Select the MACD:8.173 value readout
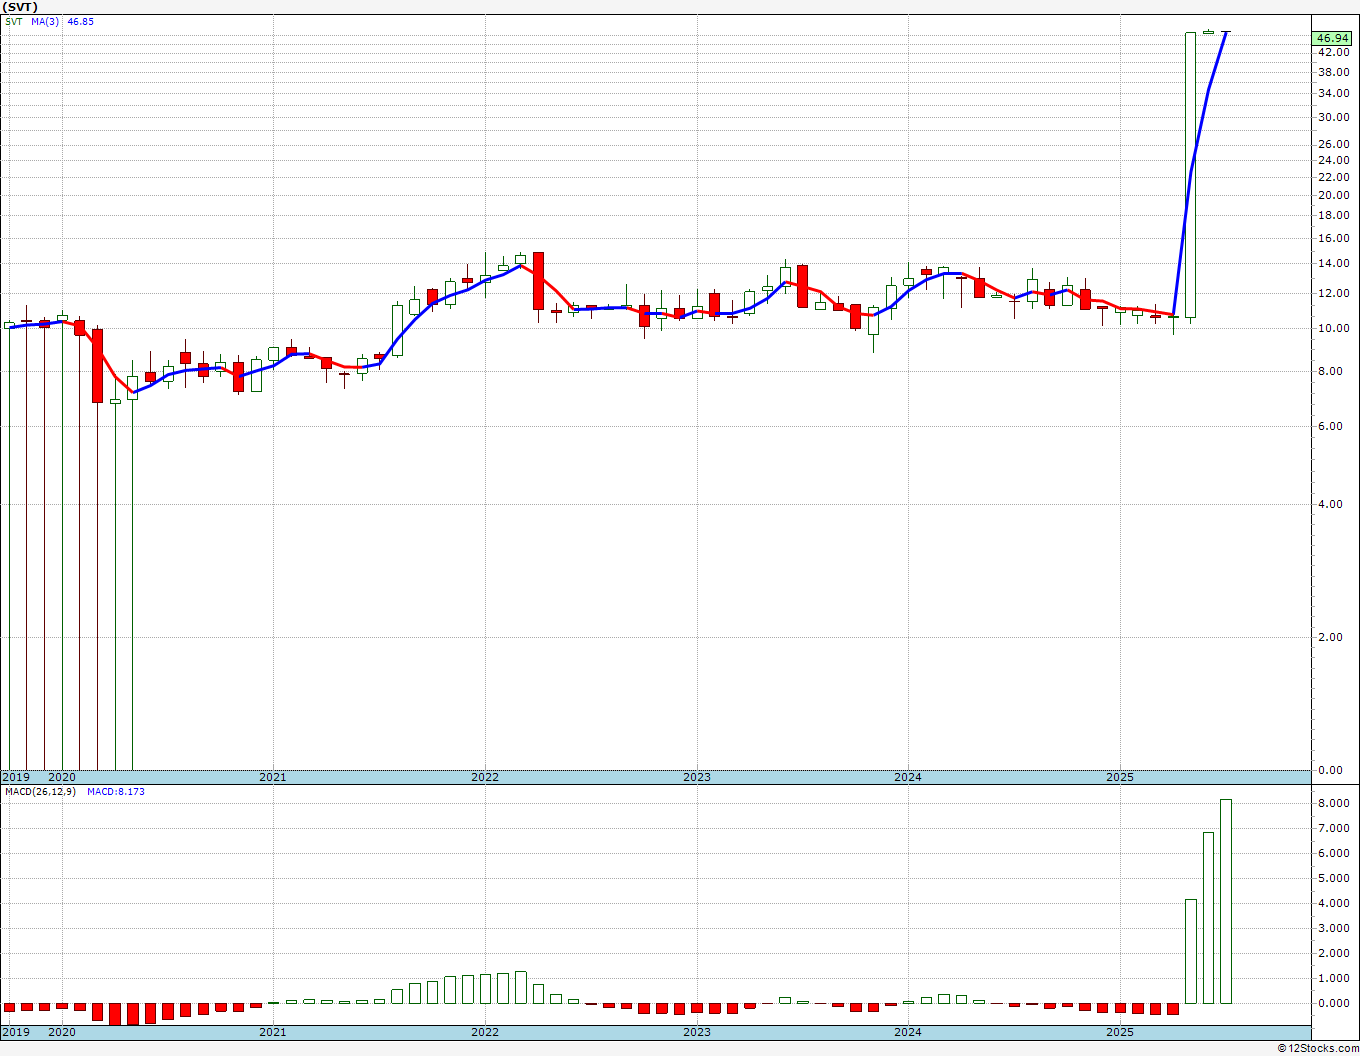Viewport: 1360px width, 1056px height. coord(116,792)
